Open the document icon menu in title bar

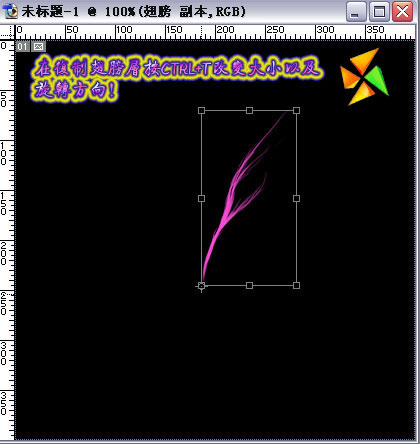pyautogui.click(x=9, y=11)
